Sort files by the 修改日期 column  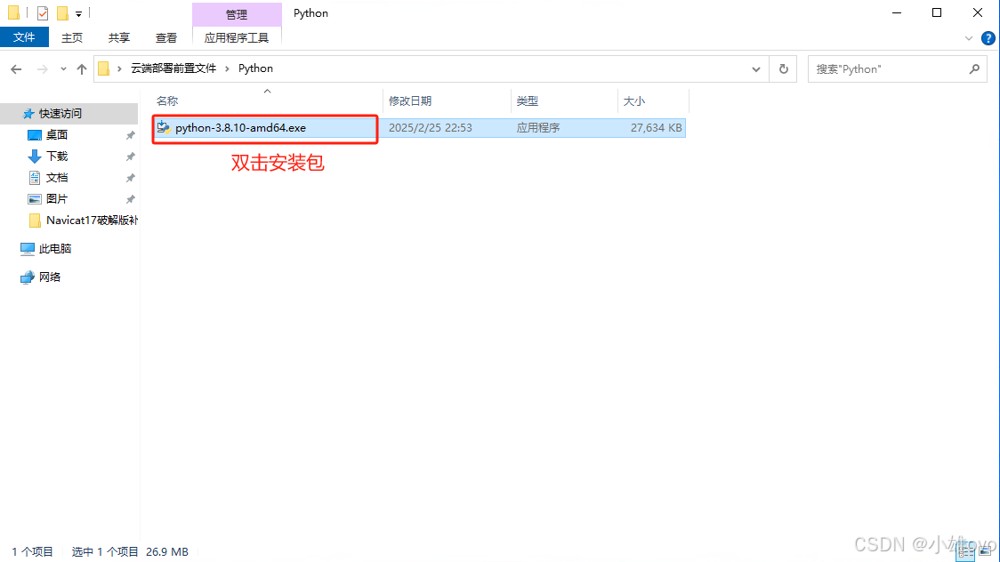[410, 101]
